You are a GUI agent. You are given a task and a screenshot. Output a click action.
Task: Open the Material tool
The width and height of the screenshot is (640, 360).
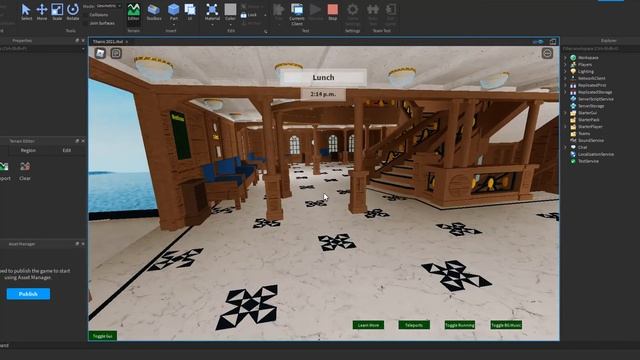pyautogui.click(x=212, y=11)
